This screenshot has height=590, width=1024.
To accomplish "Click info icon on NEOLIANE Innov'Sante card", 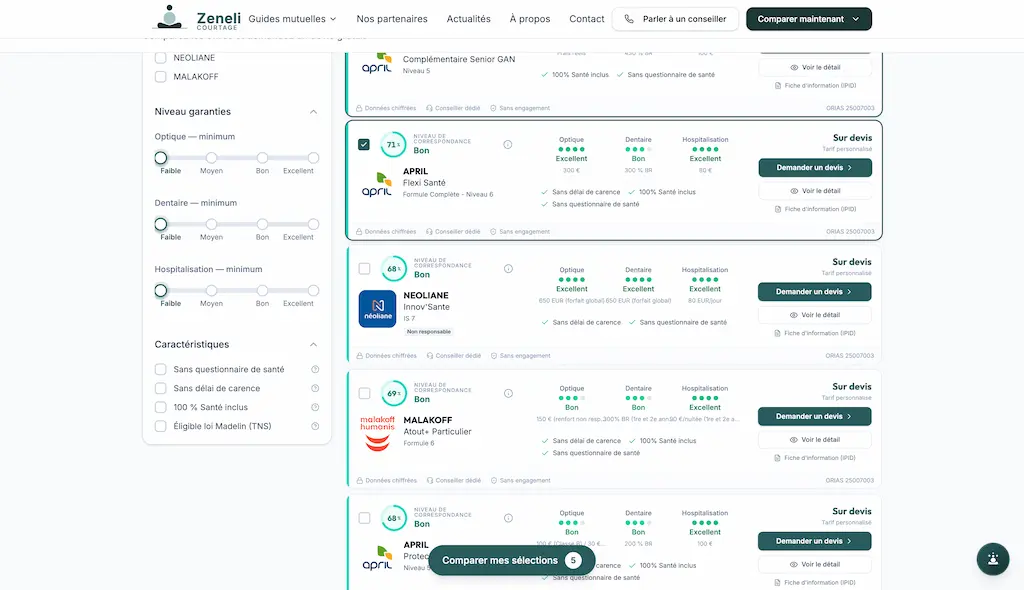I will point(508,269).
